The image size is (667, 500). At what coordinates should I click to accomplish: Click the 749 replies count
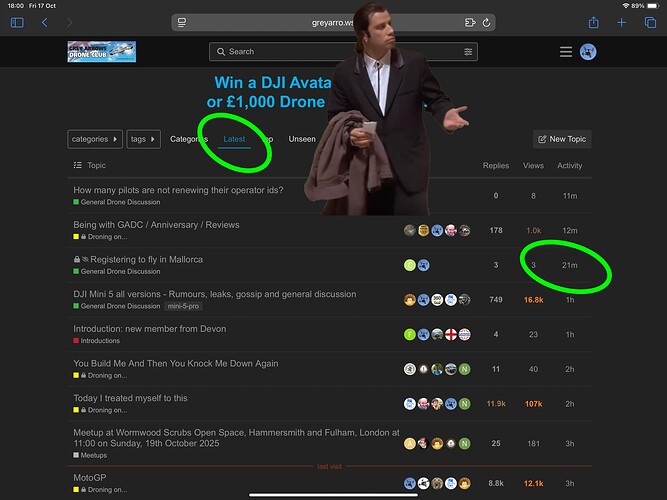[496, 300]
